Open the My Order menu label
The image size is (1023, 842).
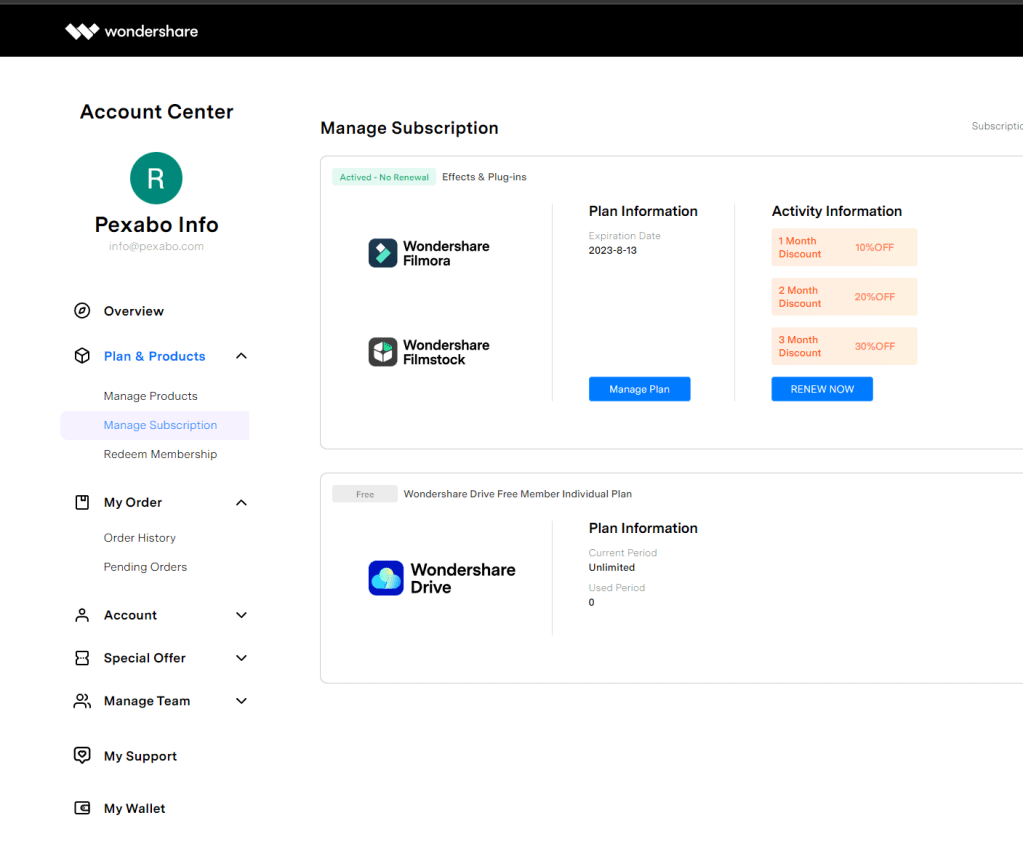(x=133, y=503)
